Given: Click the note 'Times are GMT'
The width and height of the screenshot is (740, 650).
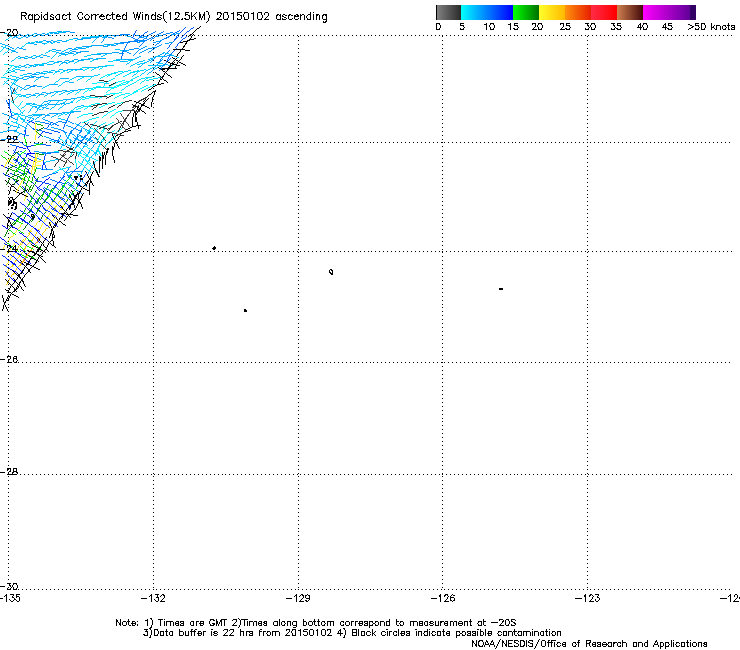Looking at the screenshot, I should (193, 623).
